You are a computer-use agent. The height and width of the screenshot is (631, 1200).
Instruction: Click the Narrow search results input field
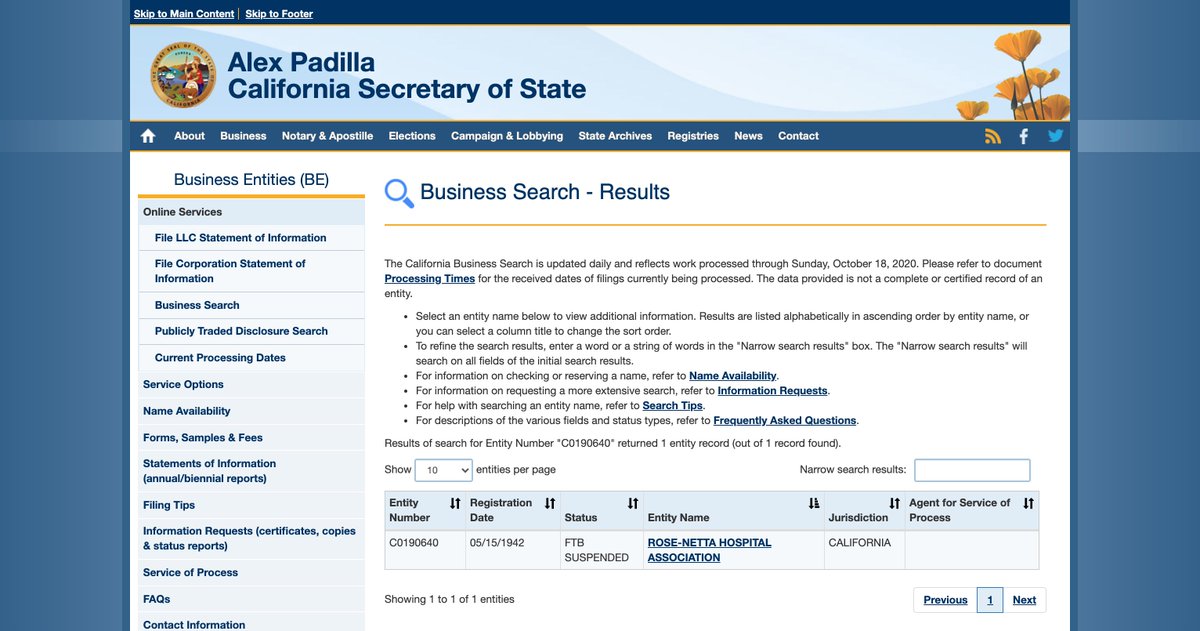(971, 470)
